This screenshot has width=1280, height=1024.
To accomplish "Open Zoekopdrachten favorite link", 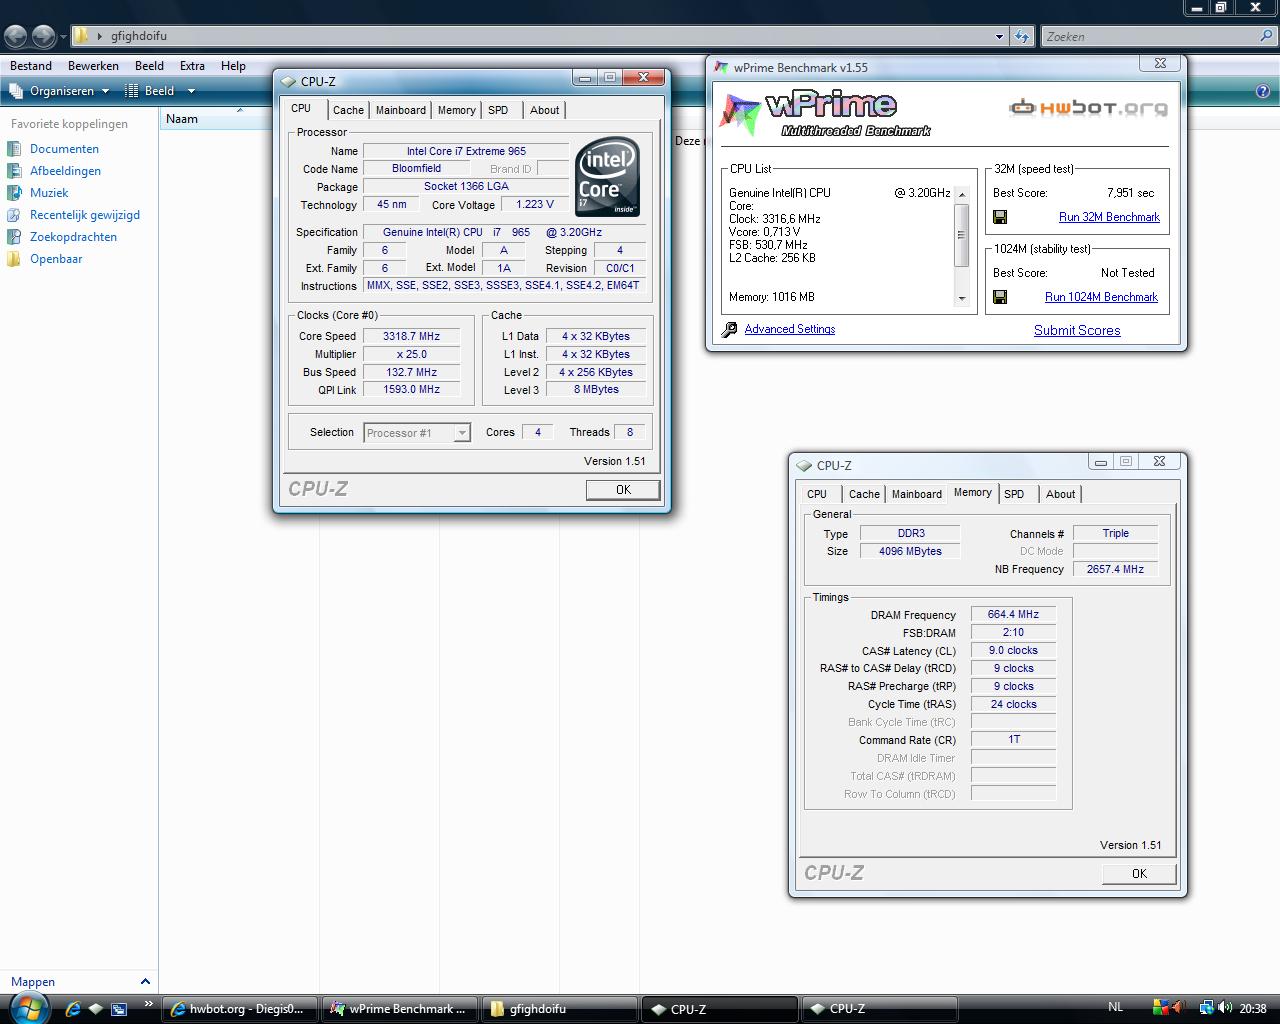I will pos(73,237).
